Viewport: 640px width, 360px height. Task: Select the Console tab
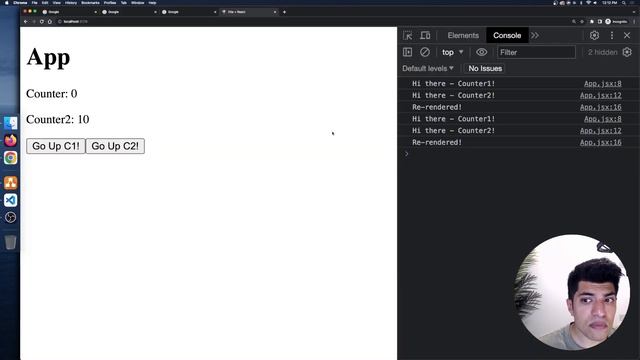507,36
